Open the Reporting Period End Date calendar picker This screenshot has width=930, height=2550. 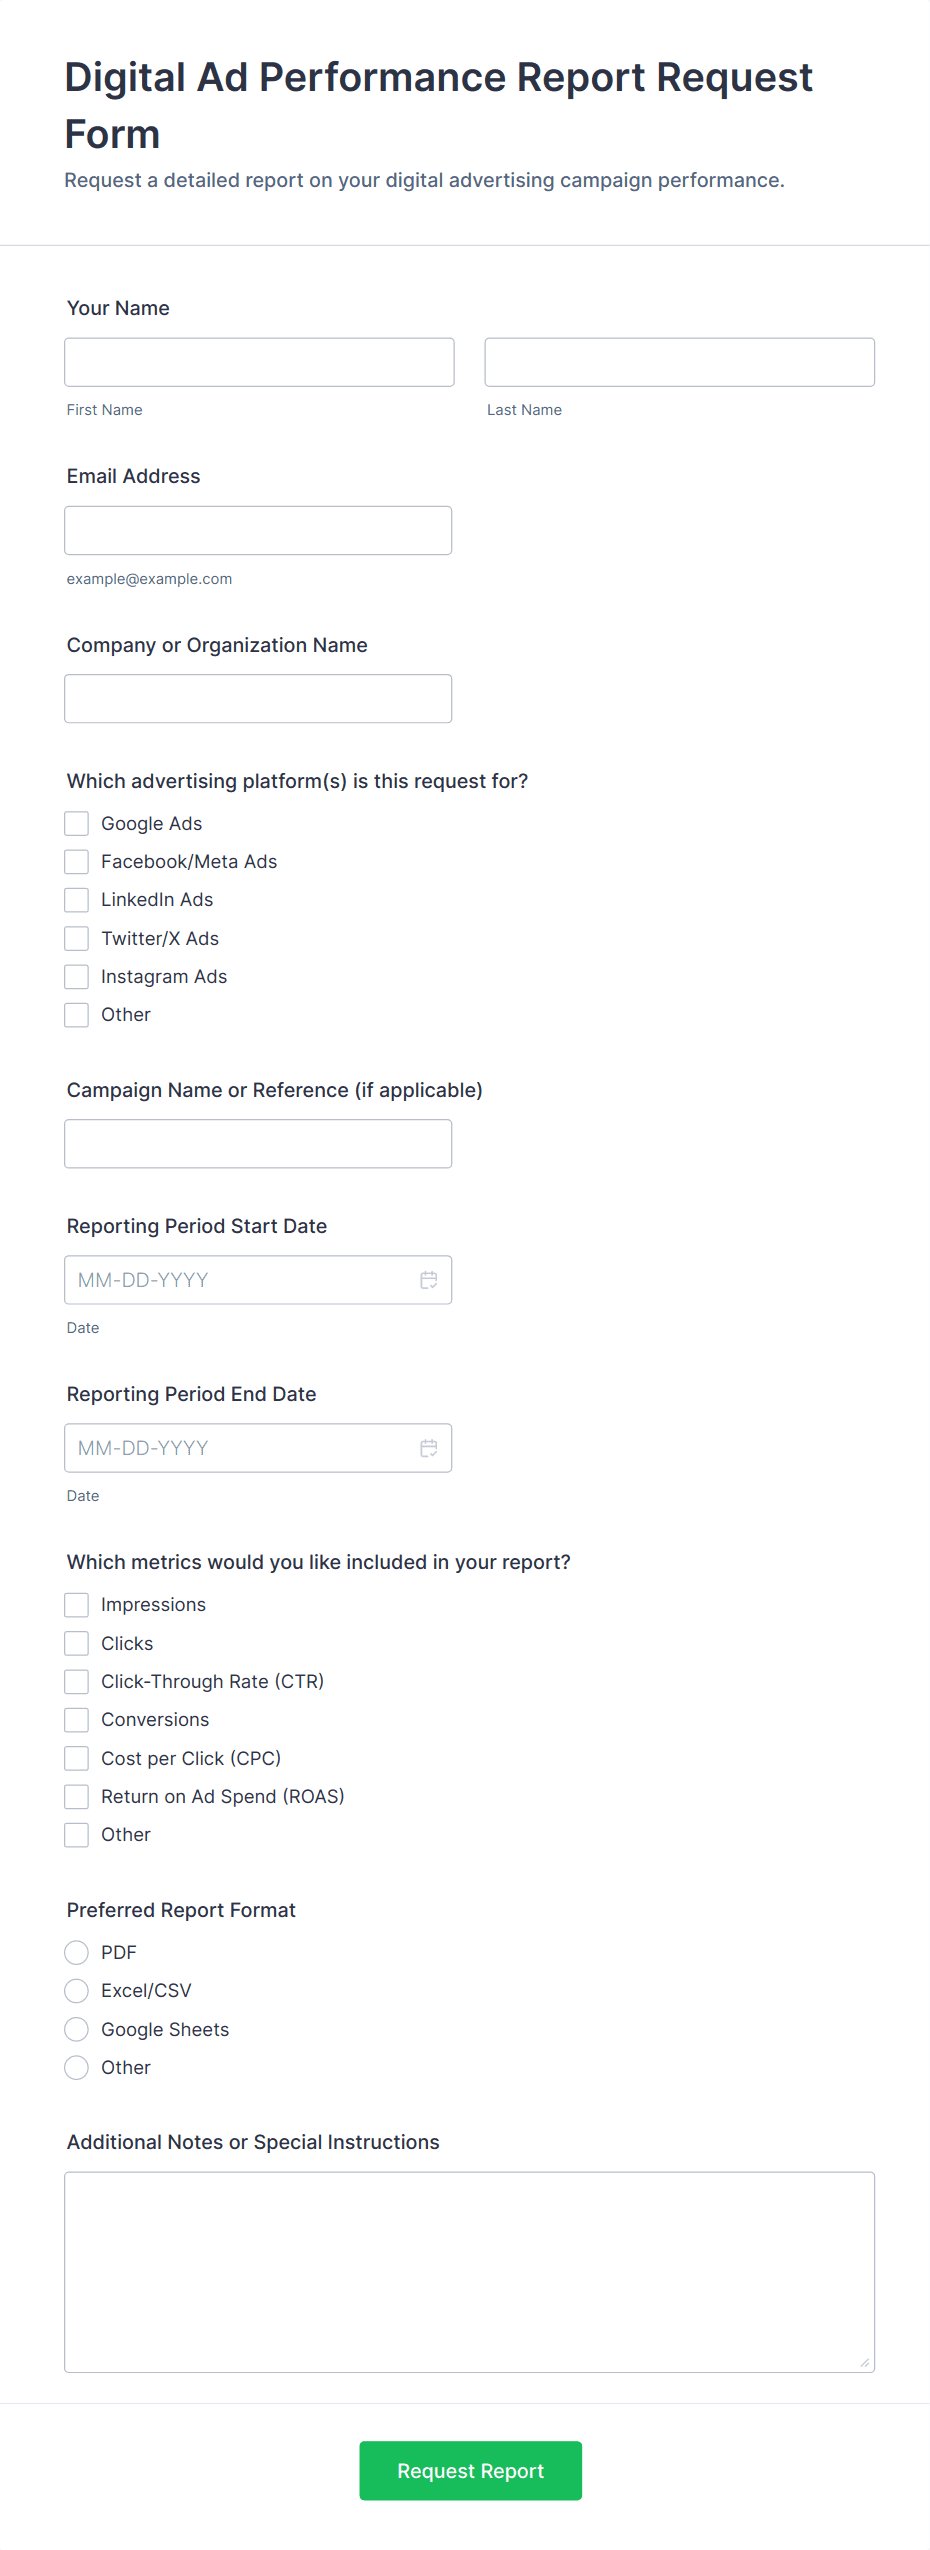(428, 1447)
